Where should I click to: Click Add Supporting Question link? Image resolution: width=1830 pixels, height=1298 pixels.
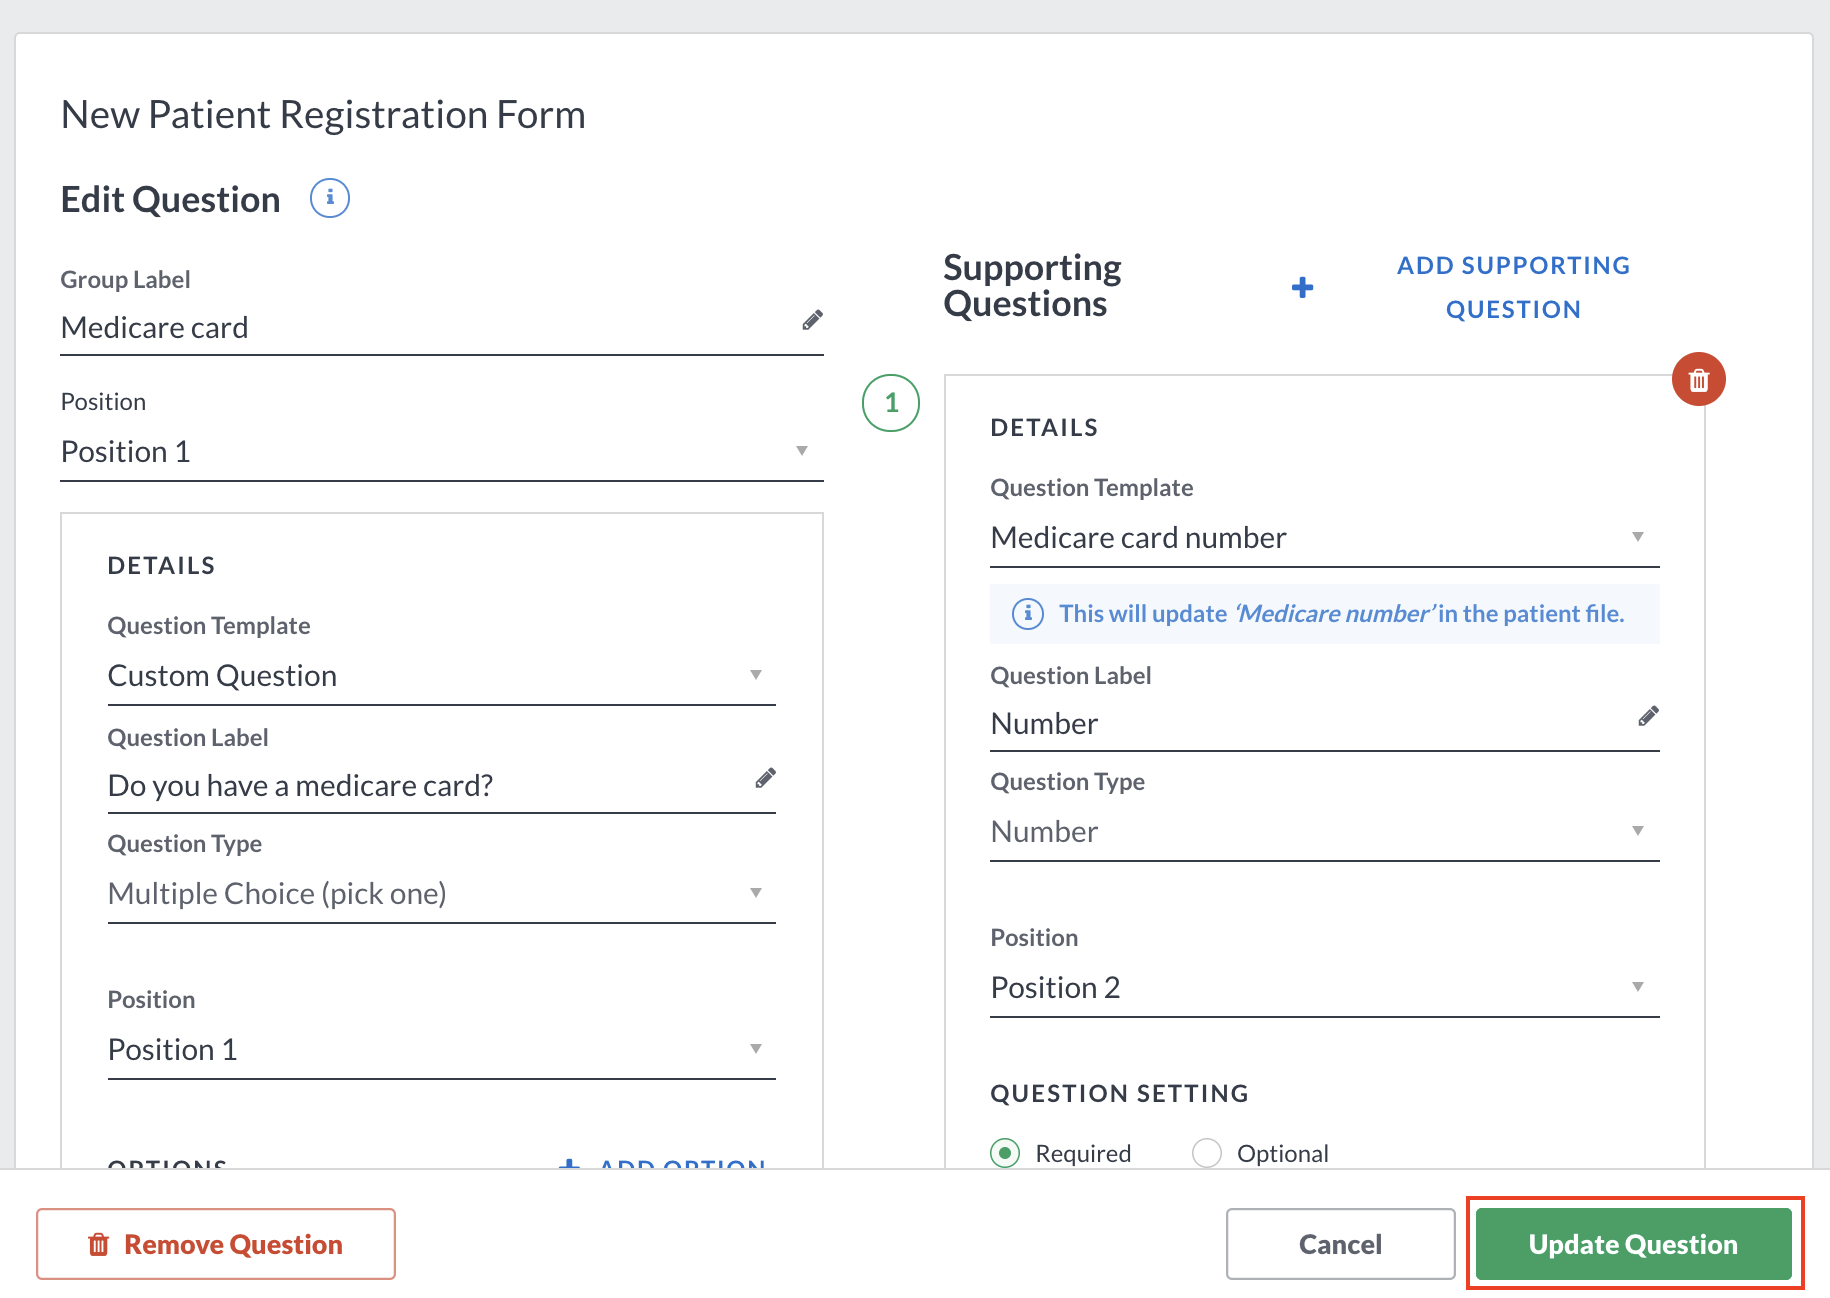point(1513,288)
